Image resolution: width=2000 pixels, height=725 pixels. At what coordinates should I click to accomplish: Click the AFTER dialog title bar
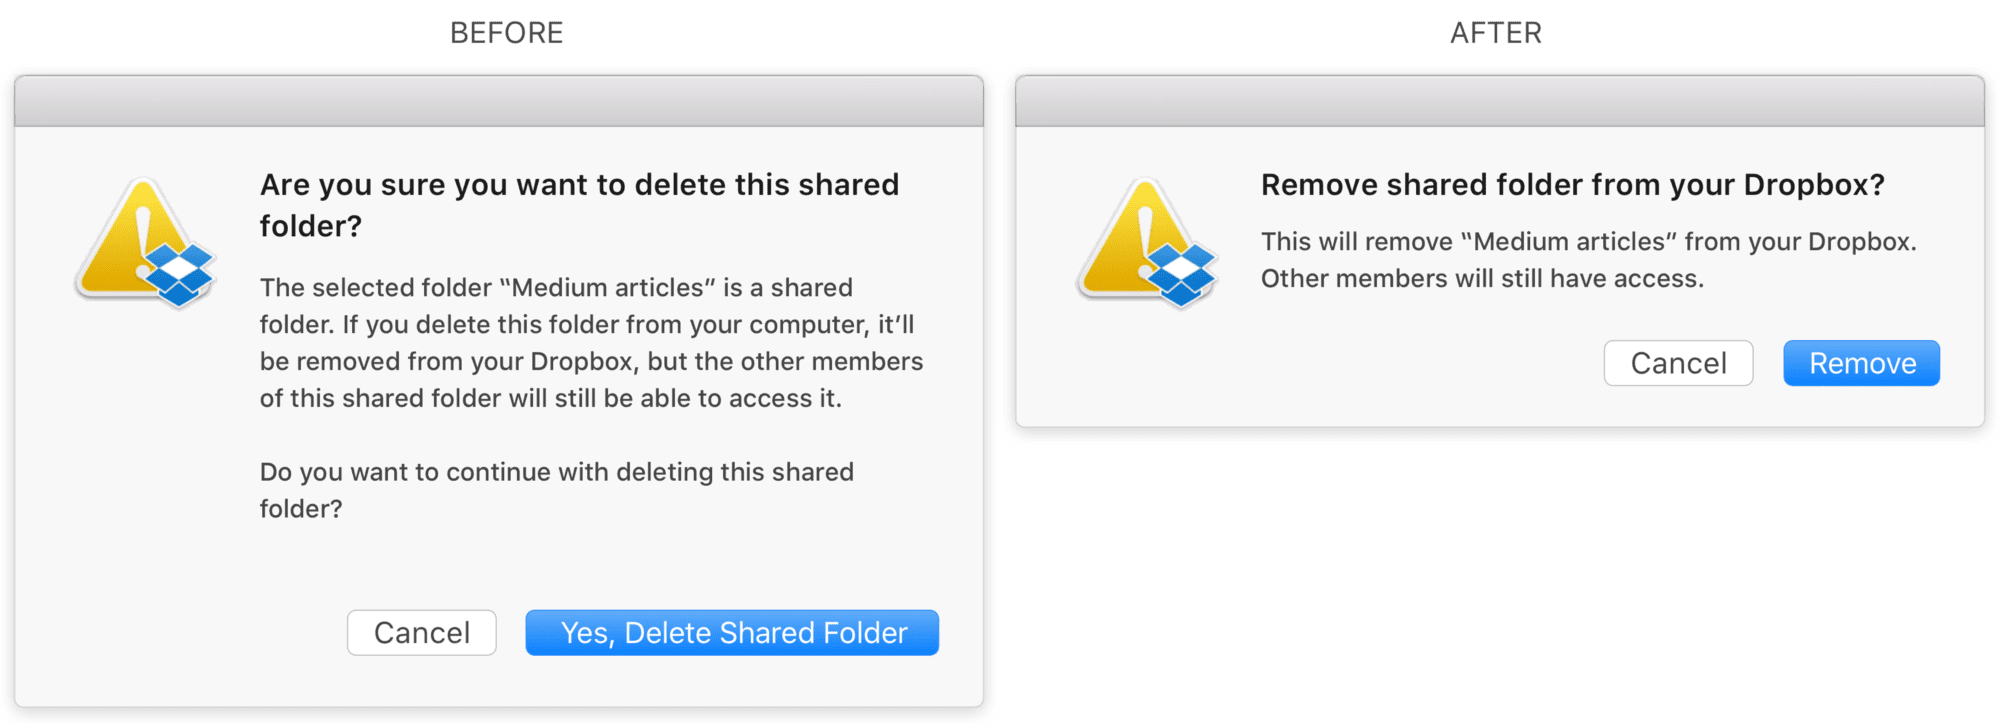point(1500,101)
